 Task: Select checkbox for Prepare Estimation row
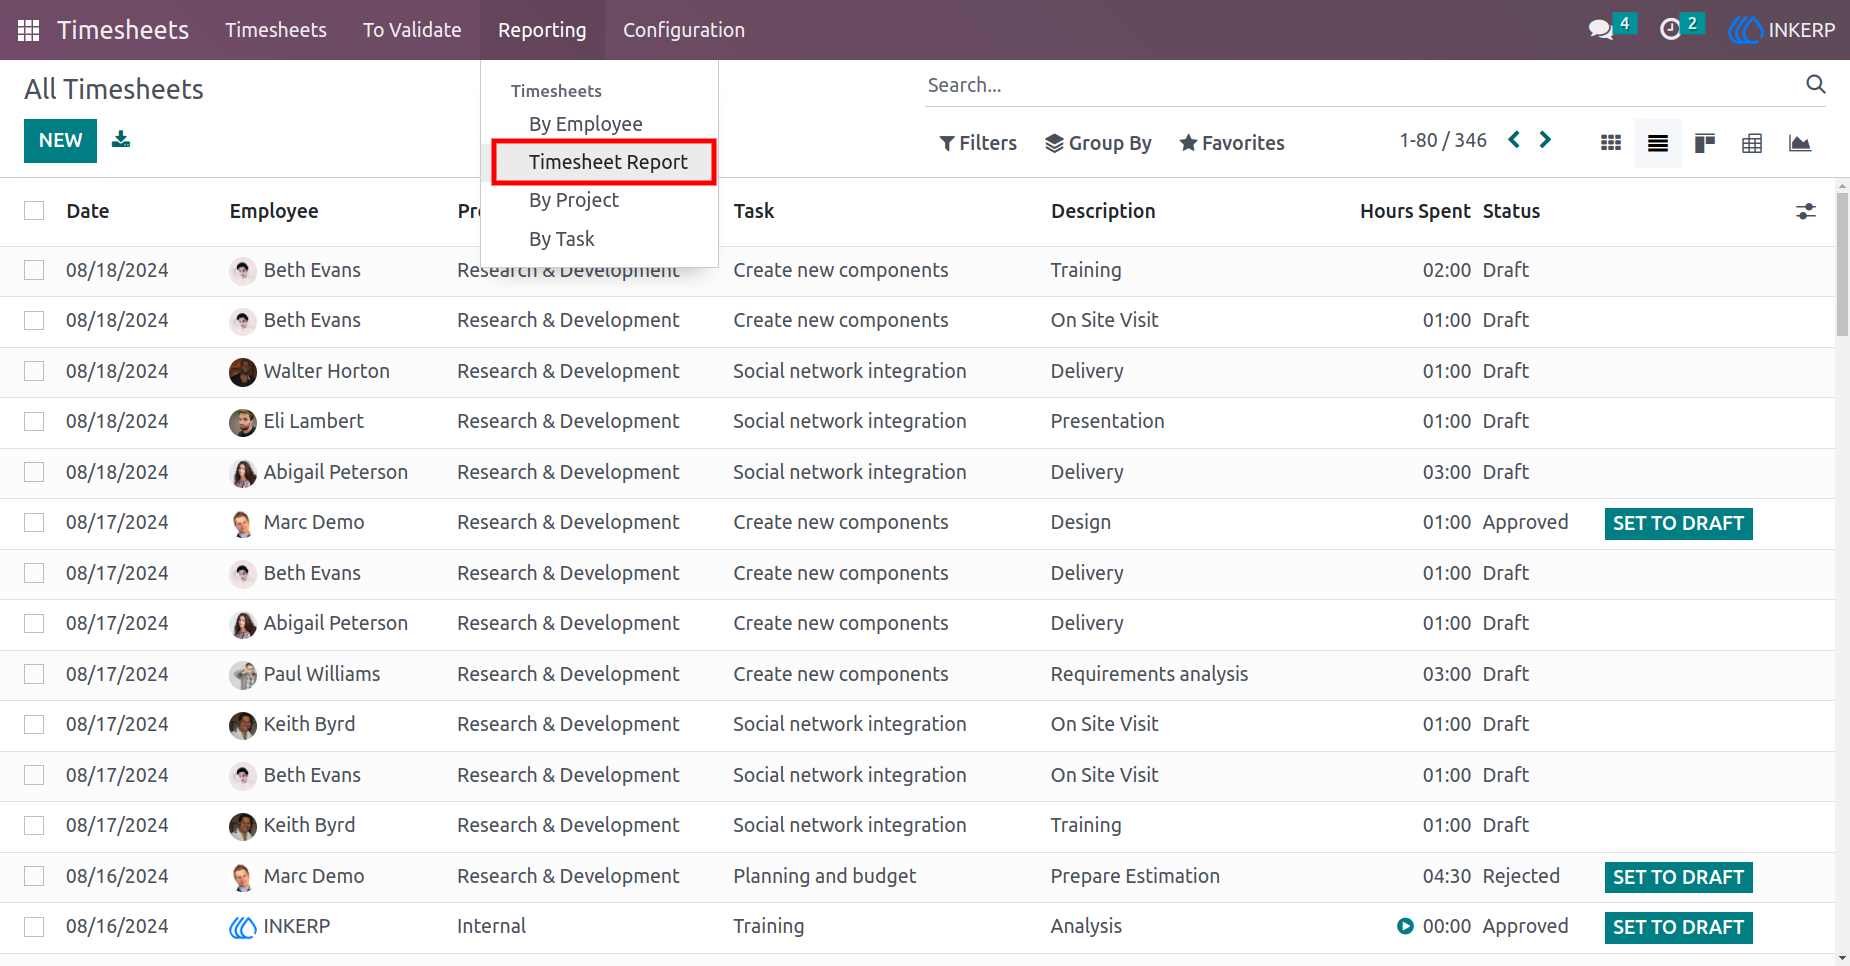point(34,876)
